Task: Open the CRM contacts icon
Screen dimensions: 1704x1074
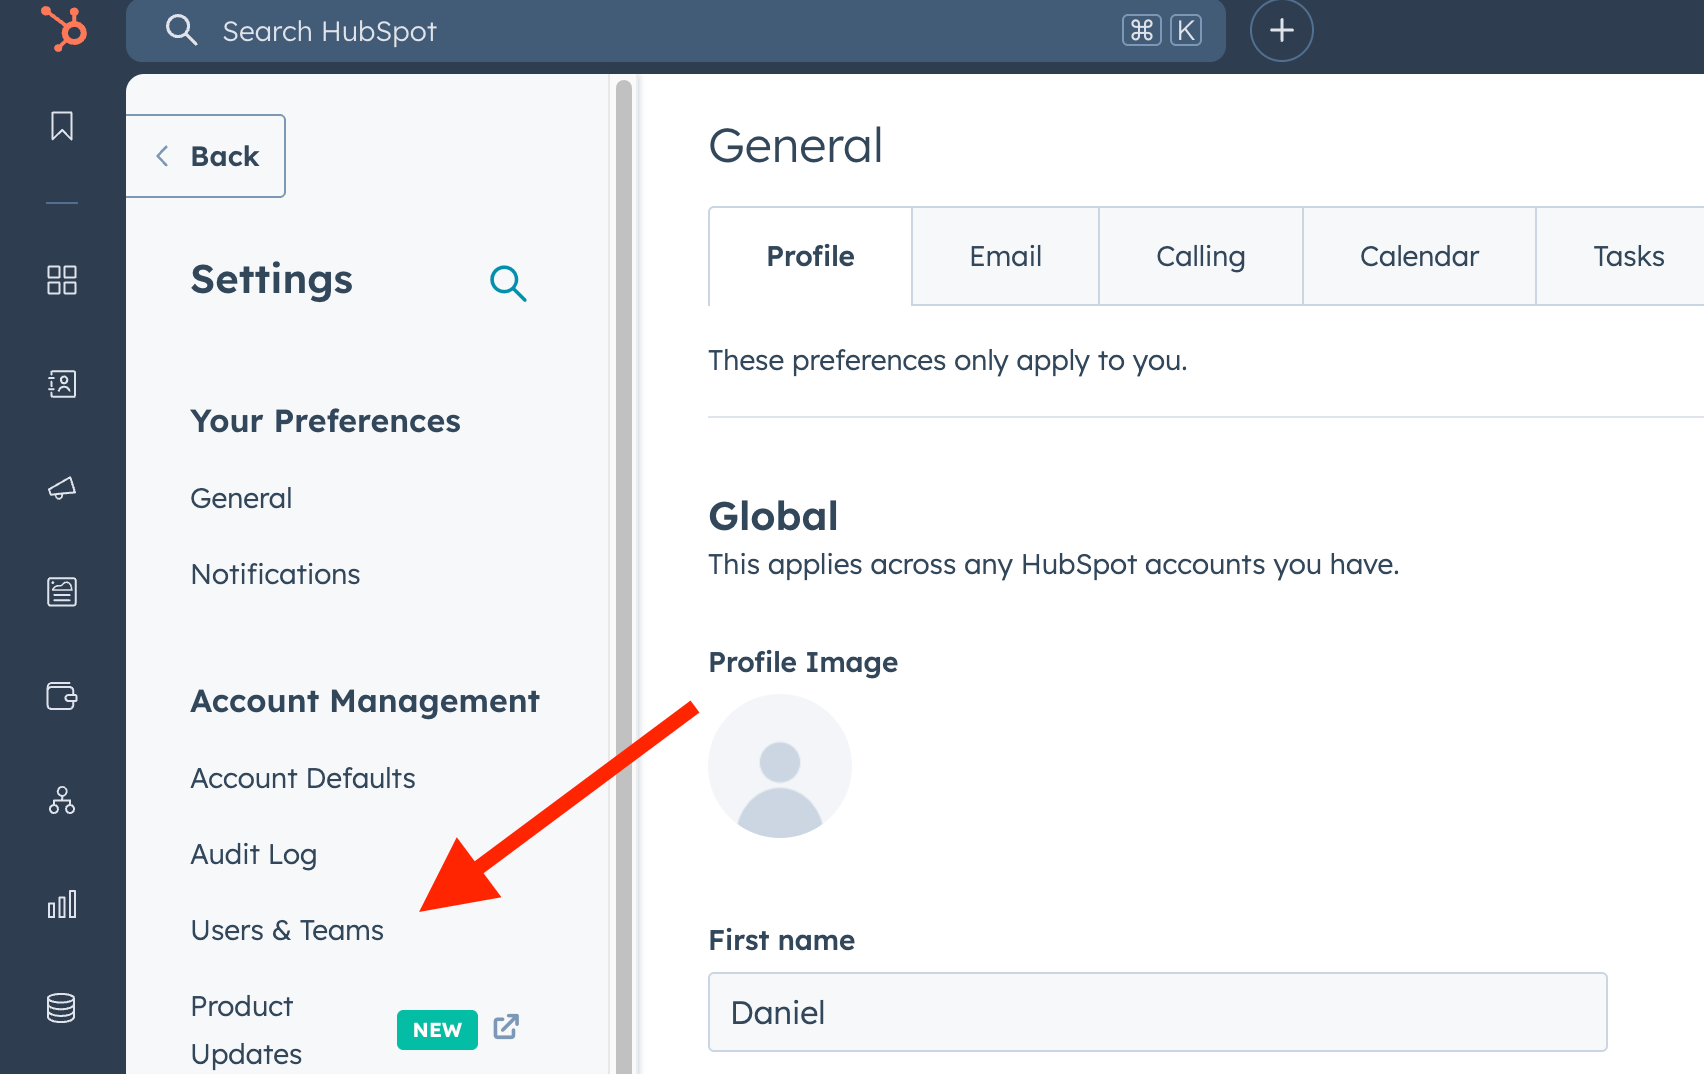Action: click(62, 384)
